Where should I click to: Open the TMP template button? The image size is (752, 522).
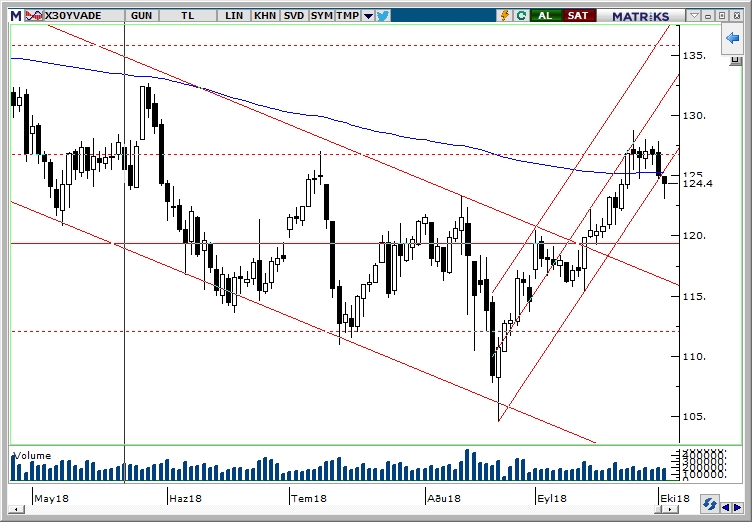click(348, 16)
